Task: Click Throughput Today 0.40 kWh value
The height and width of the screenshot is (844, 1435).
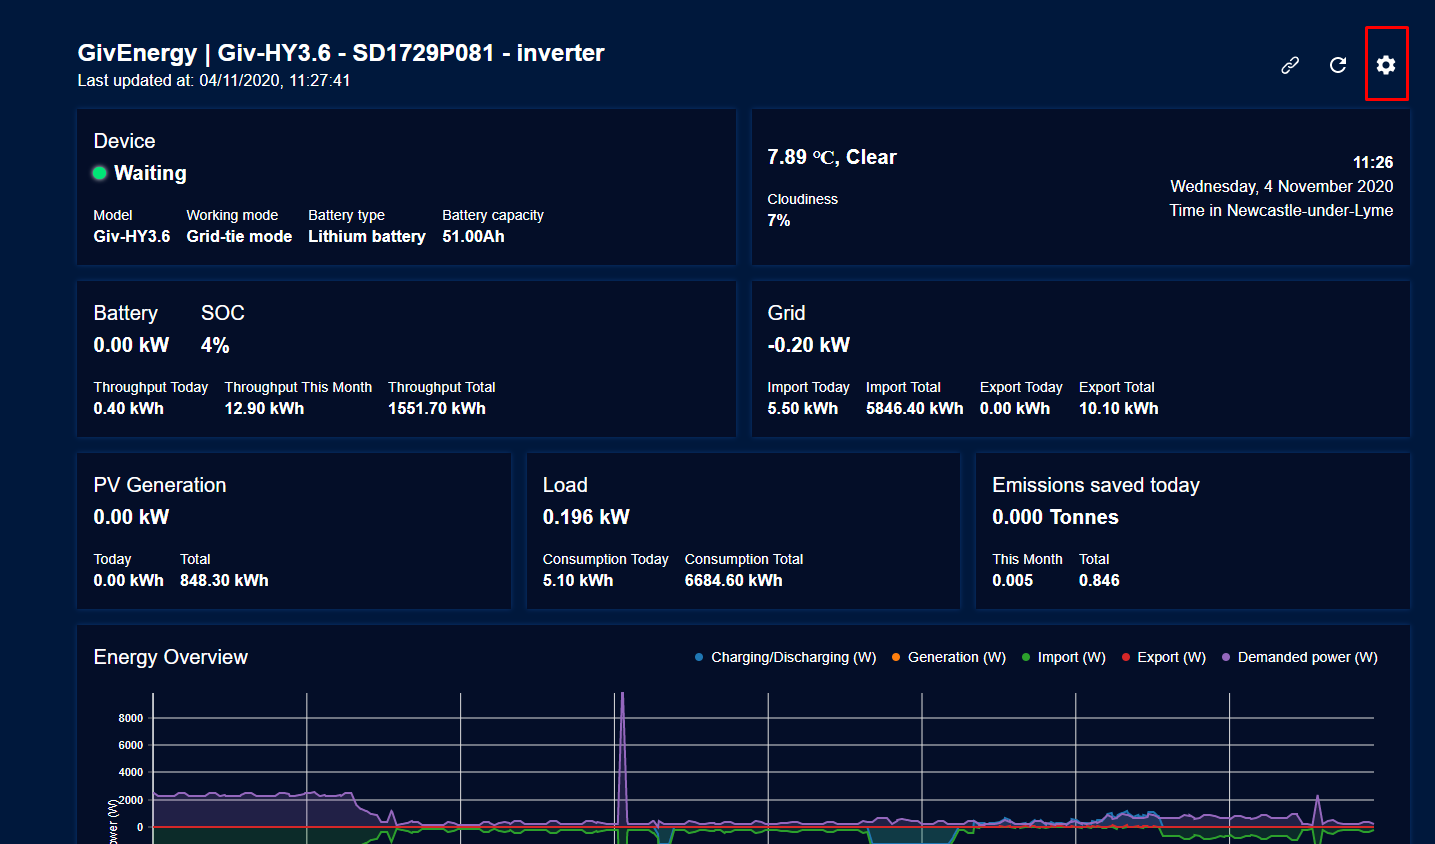Action: point(129,409)
